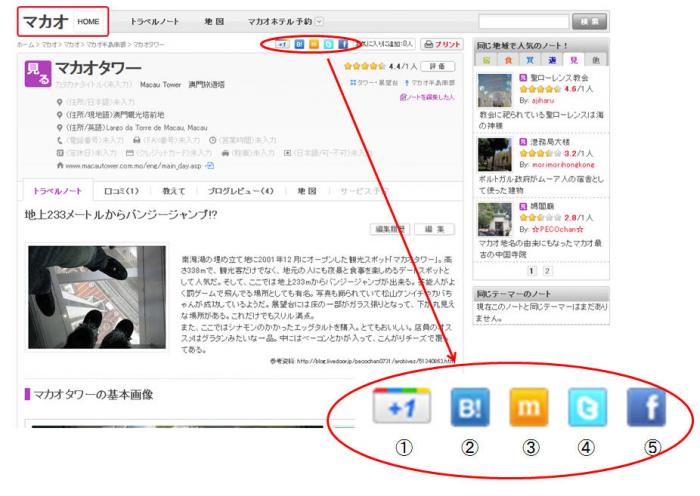
Task: Focus the search input field at top
Action: click(524, 21)
